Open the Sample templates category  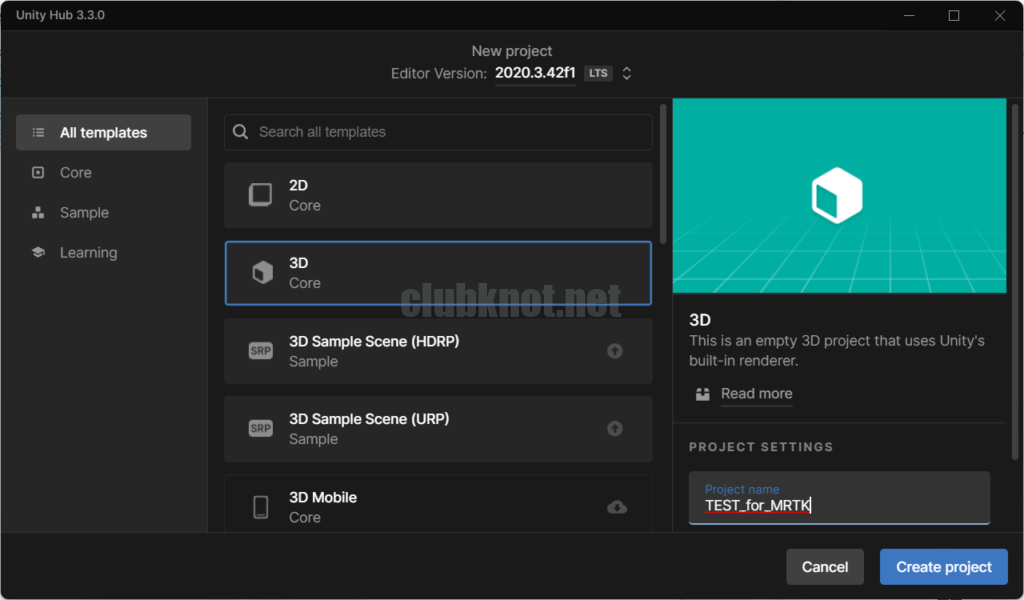pos(84,213)
